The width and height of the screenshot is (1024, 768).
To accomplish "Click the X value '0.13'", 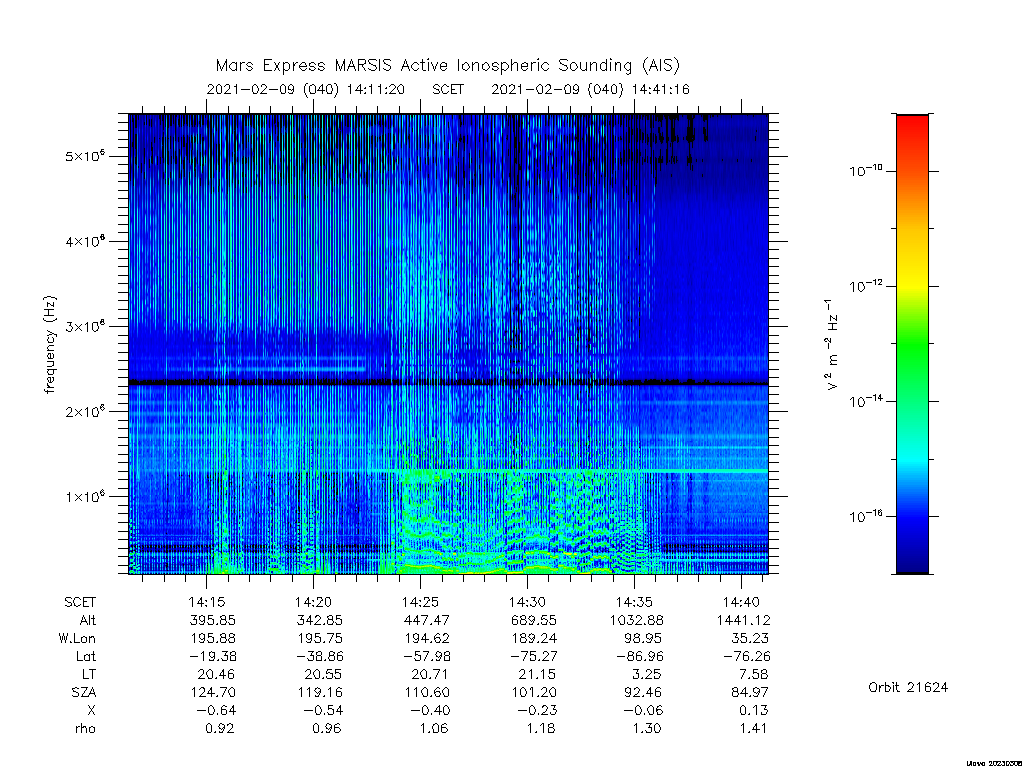I will [753, 710].
